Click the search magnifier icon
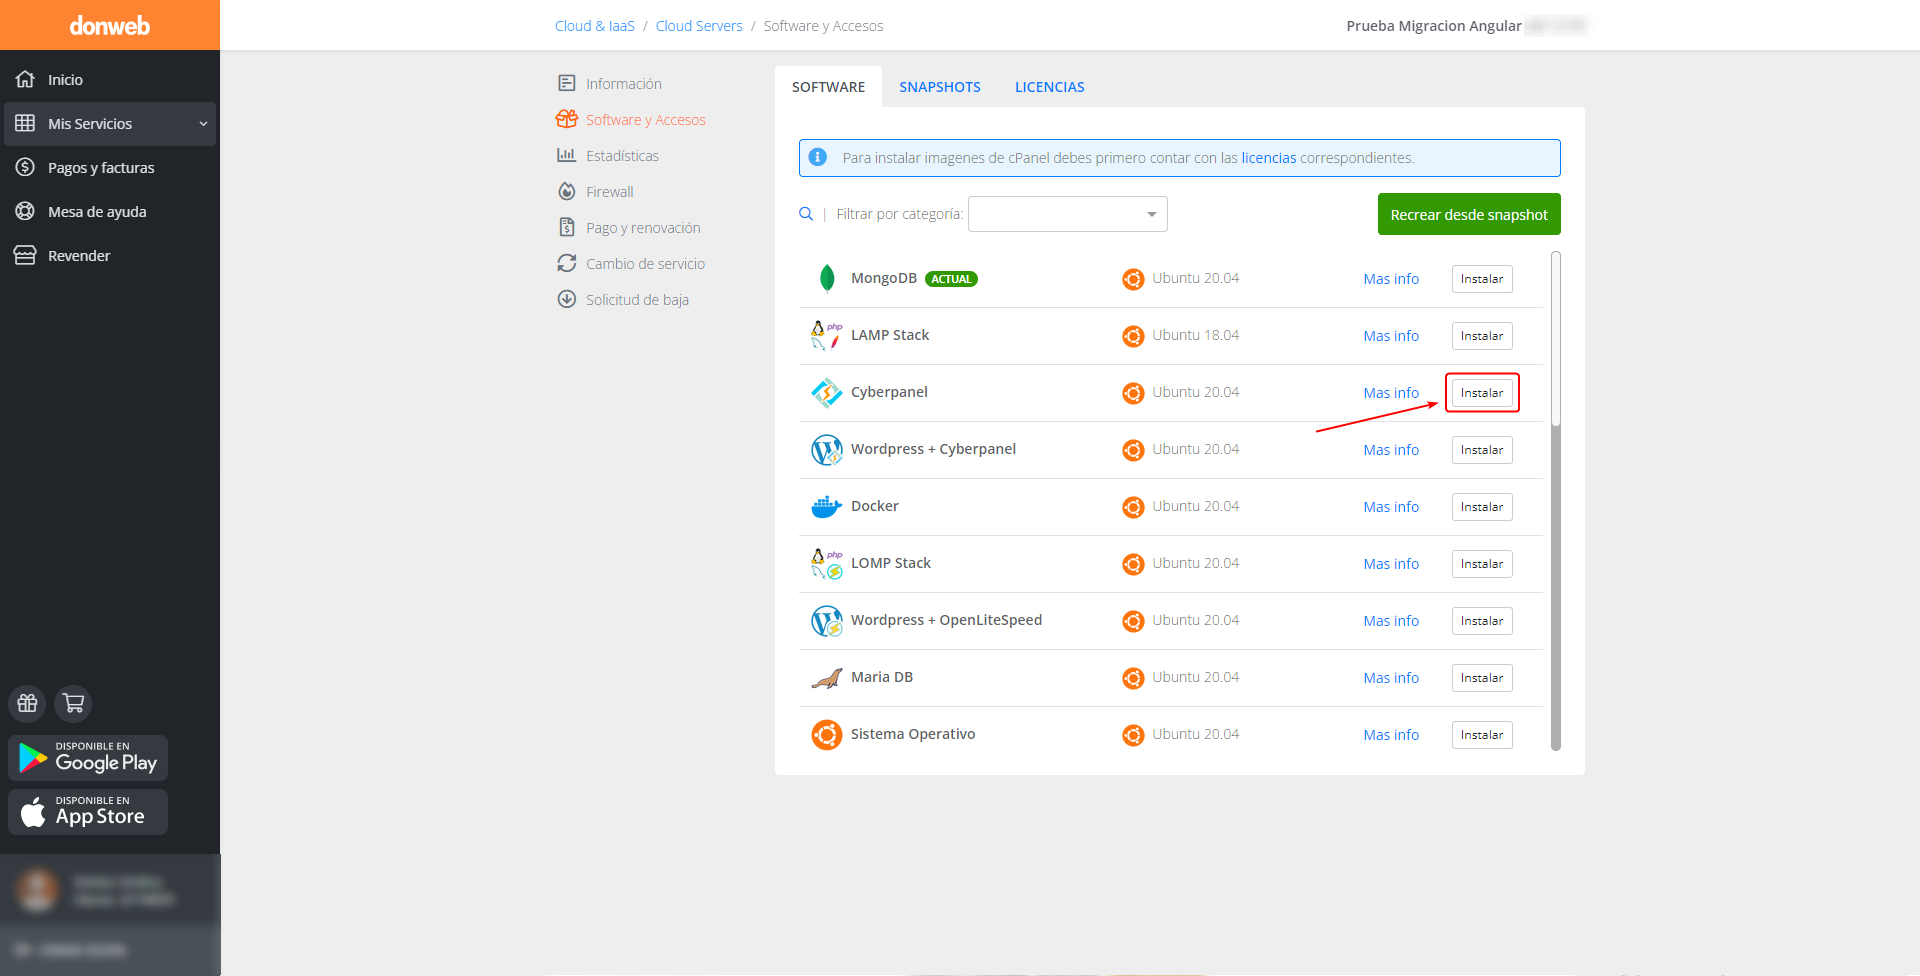1920x976 pixels. [806, 214]
